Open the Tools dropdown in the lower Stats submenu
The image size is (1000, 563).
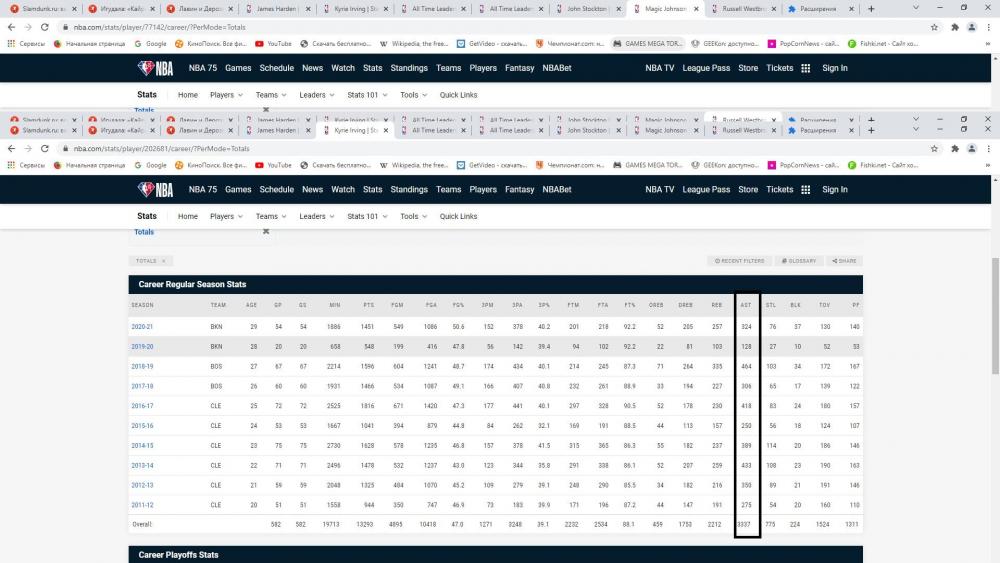[413, 216]
